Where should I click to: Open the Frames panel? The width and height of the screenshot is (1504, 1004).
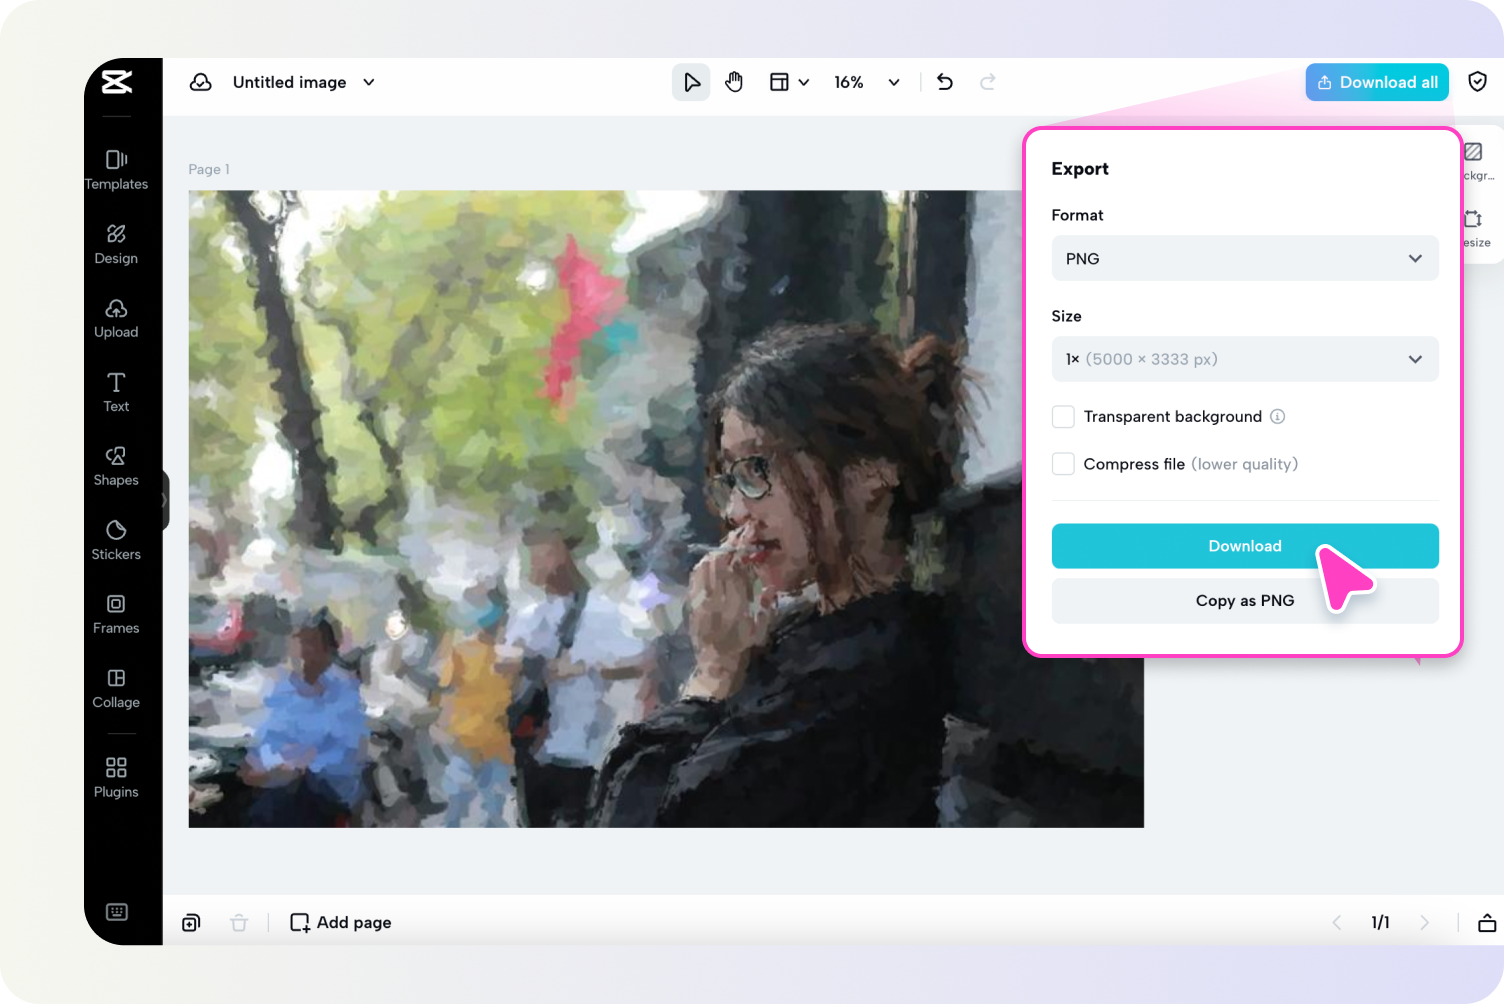[116, 614]
